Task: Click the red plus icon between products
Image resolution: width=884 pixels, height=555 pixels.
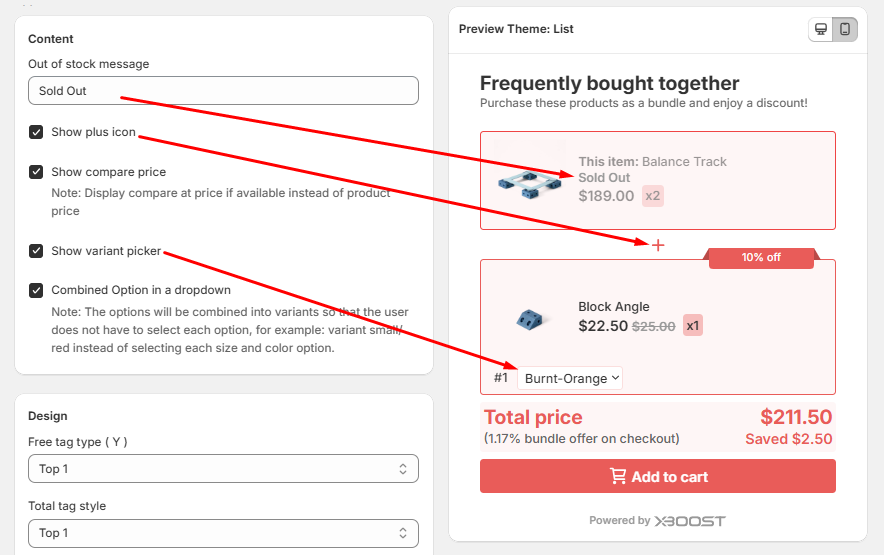Action: coord(658,245)
